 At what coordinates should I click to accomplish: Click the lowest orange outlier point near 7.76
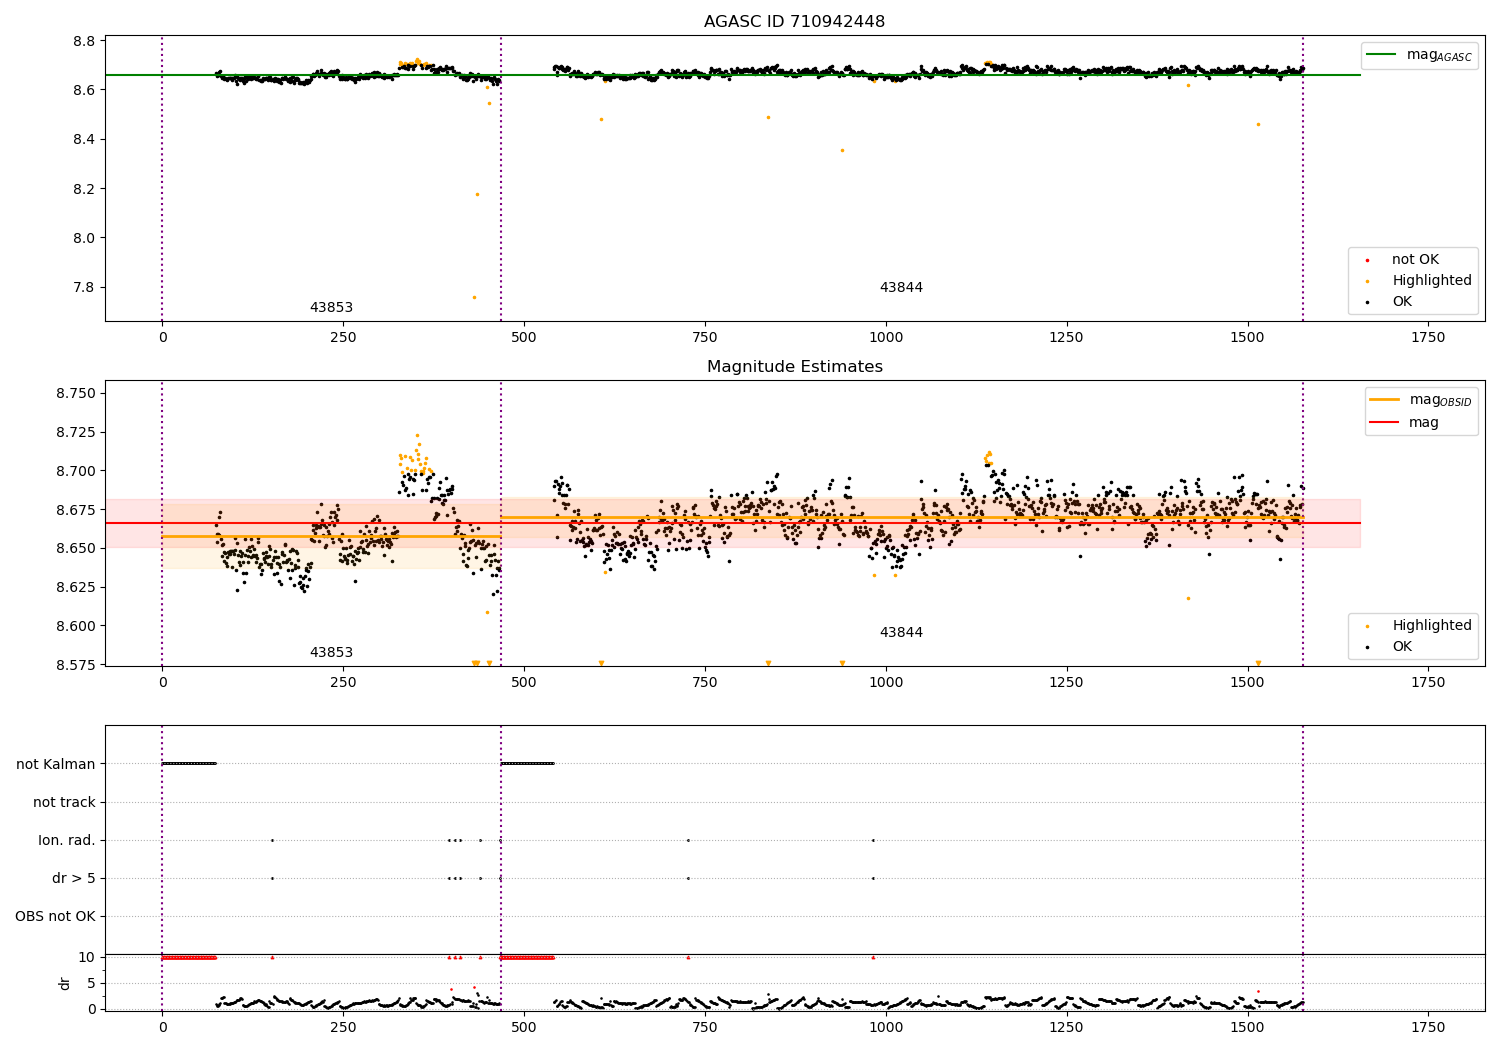pyautogui.click(x=474, y=297)
